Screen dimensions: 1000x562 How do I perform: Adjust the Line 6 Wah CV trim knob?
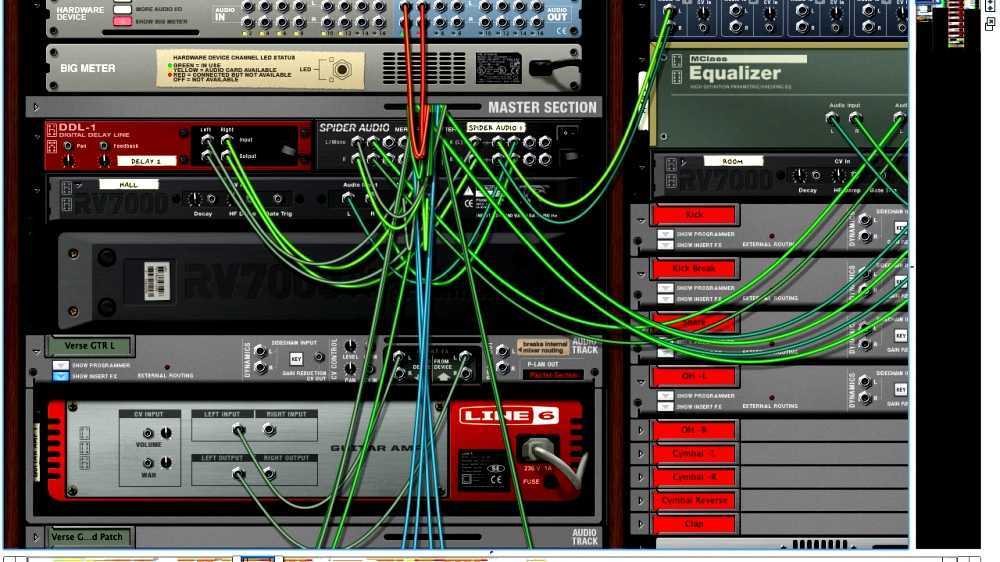(x=166, y=463)
